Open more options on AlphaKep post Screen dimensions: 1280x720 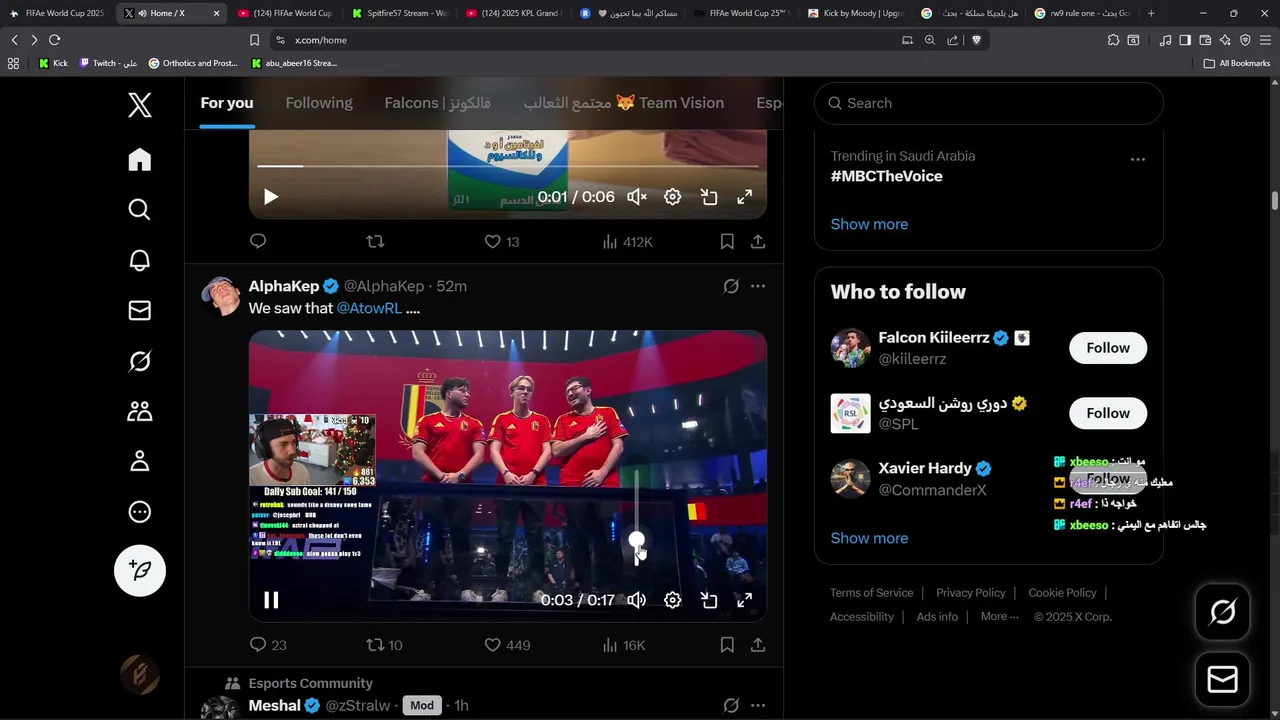click(x=758, y=286)
